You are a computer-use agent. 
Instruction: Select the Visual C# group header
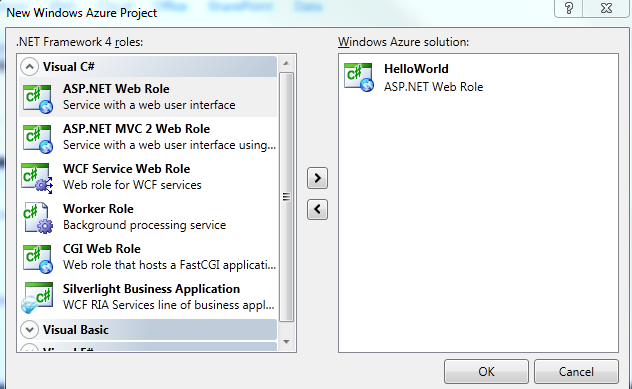148,67
